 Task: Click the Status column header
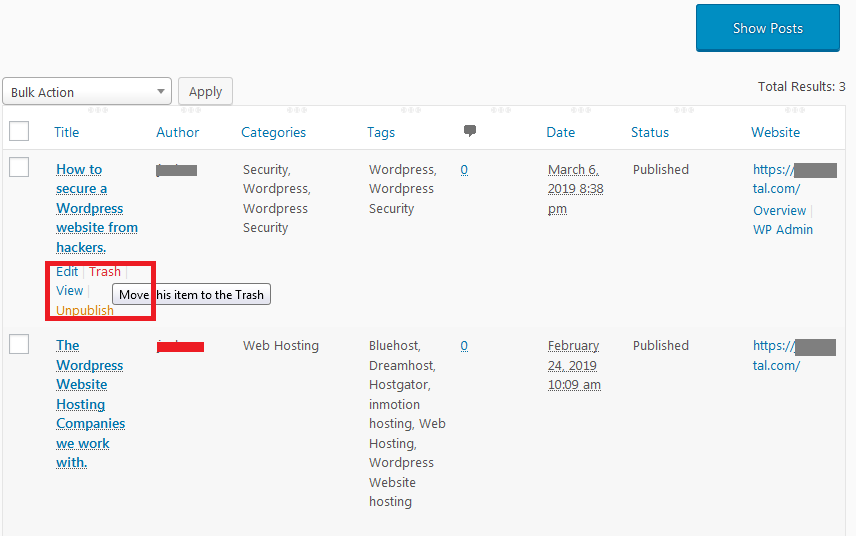(x=650, y=132)
